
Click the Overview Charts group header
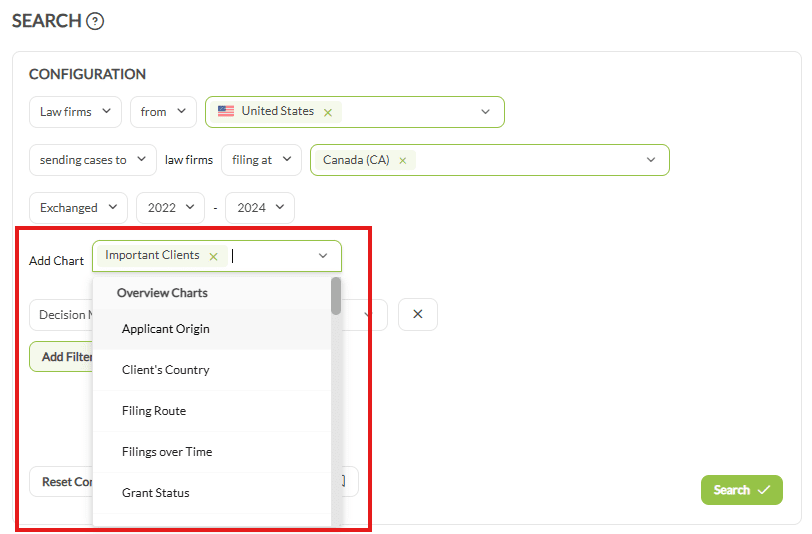point(162,293)
